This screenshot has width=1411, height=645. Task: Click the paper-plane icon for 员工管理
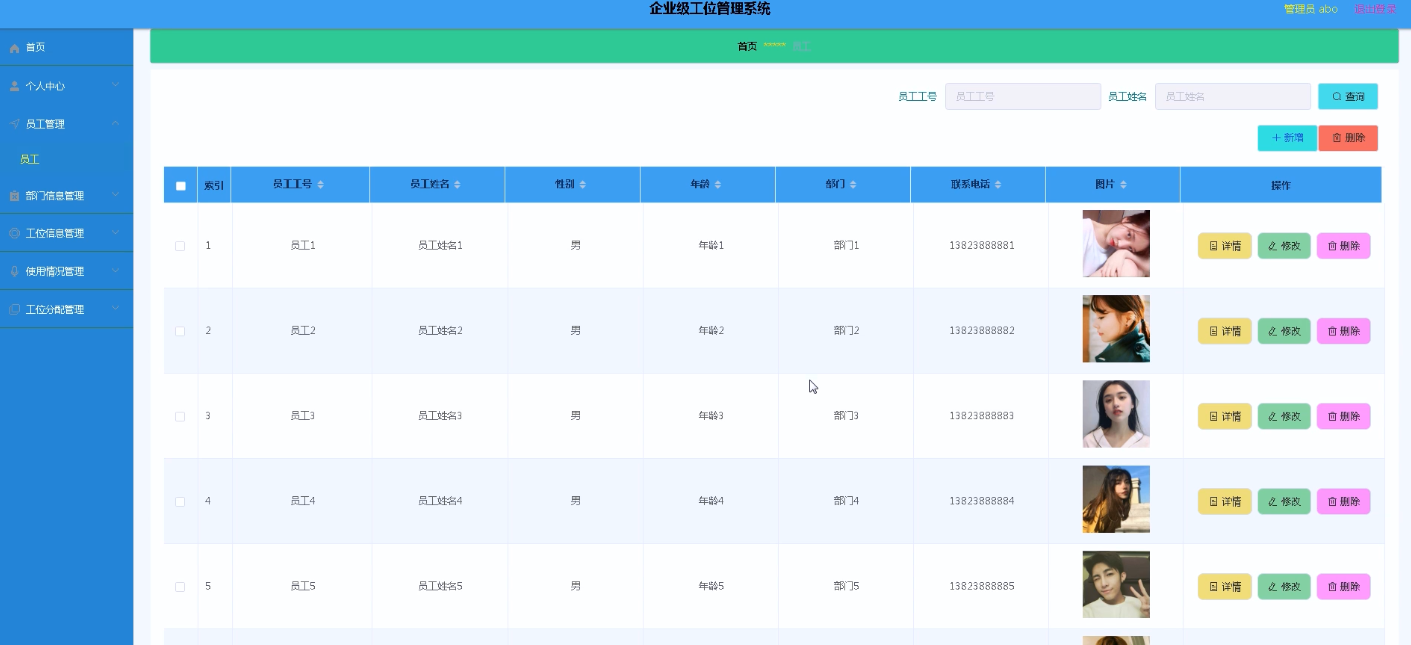click(x=13, y=123)
